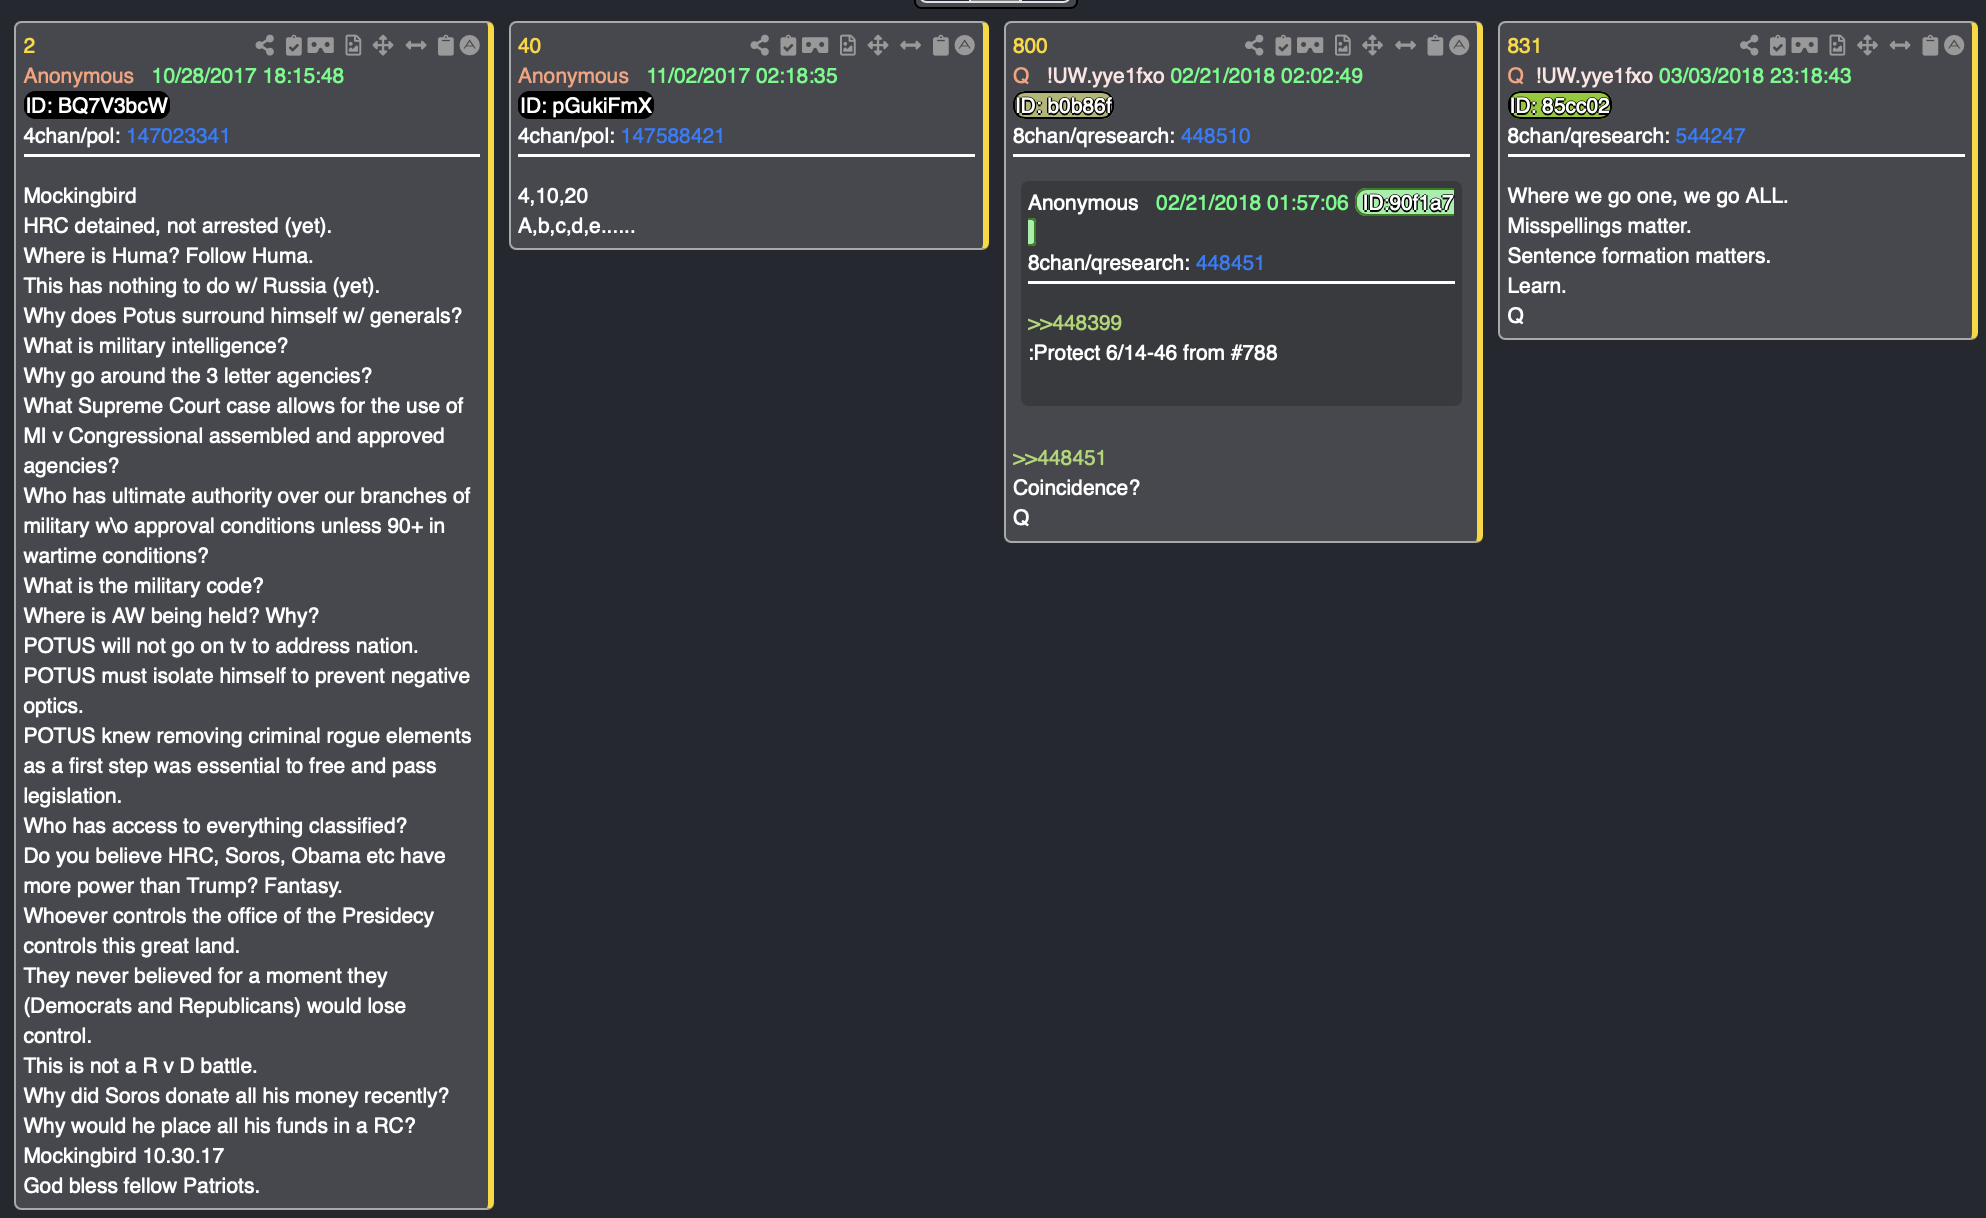The image size is (1986, 1218).
Task: Click the ID: BQ7V3bcW badge
Action: click(x=96, y=106)
